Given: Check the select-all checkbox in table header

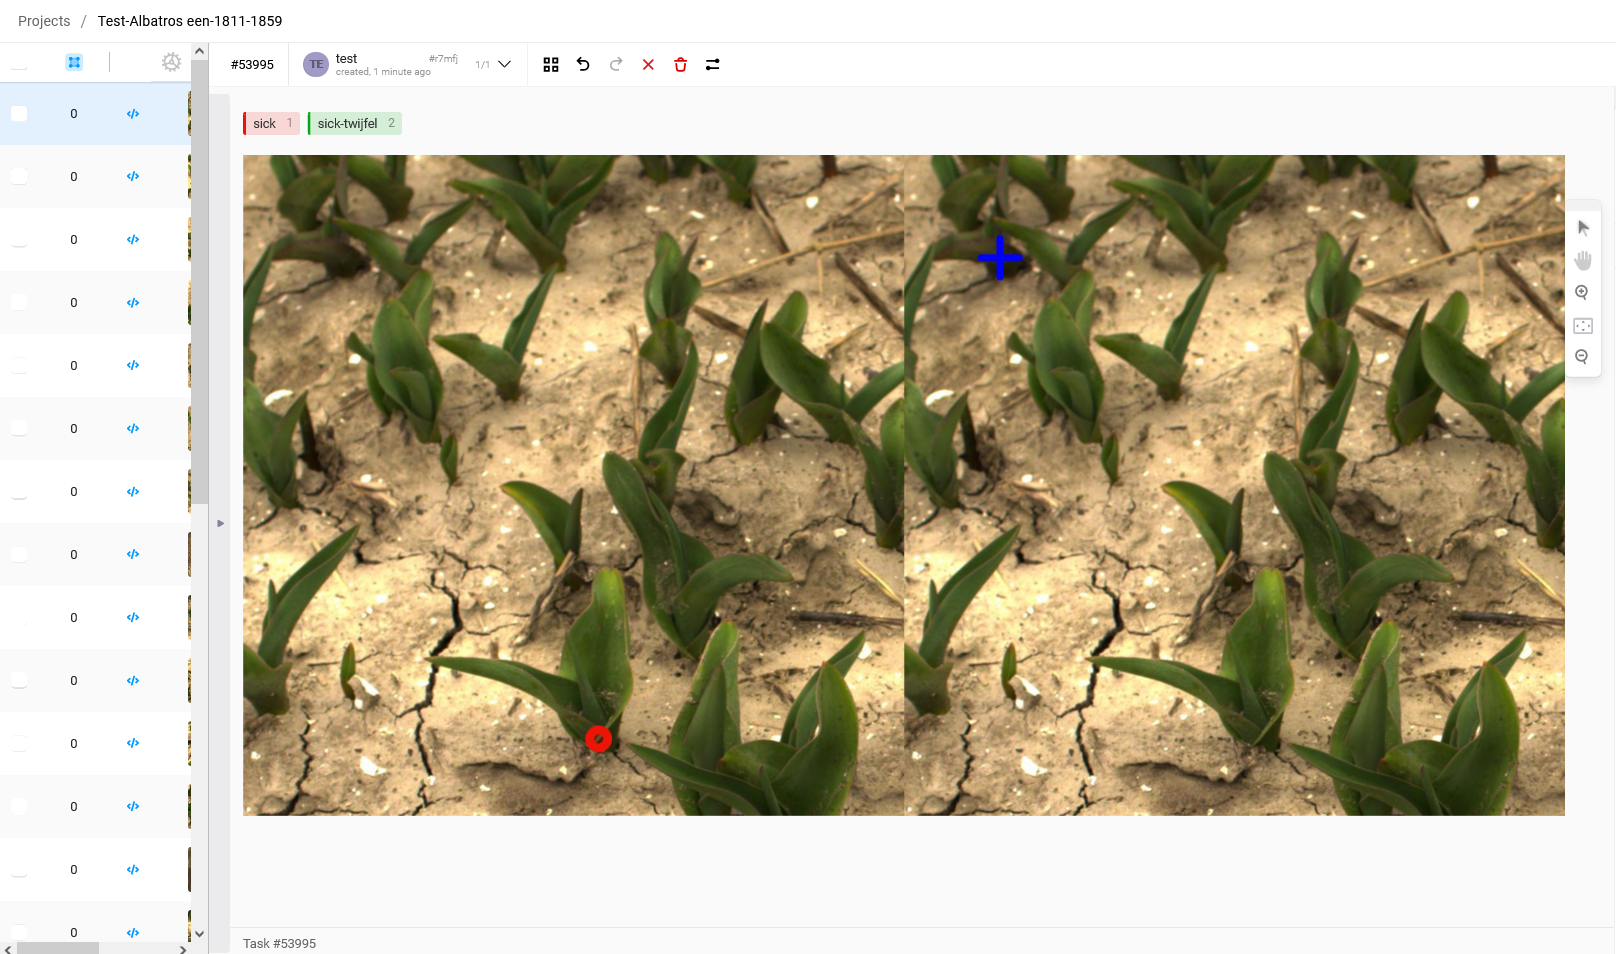Looking at the screenshot, I should pyautogui.click(x=19, y=62).
